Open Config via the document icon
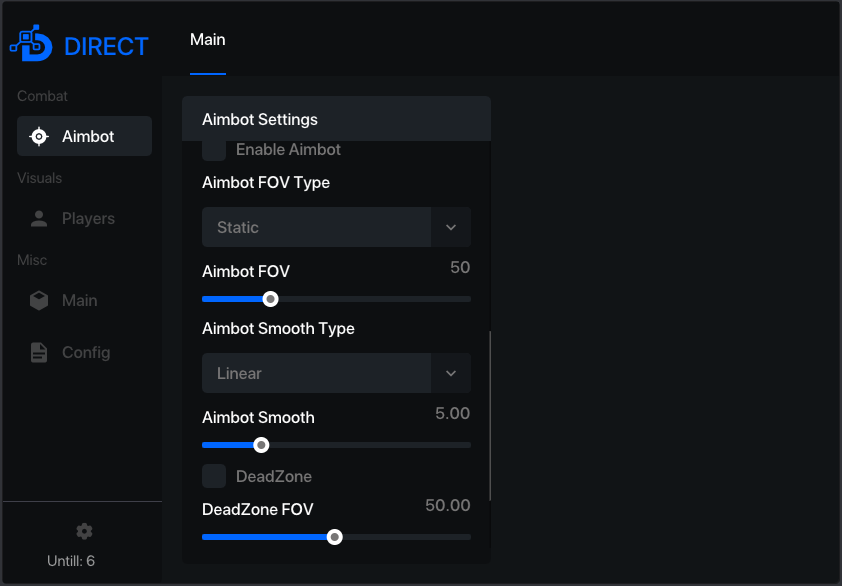Viewport: 842px width, 586px height. tap(39, 352)
